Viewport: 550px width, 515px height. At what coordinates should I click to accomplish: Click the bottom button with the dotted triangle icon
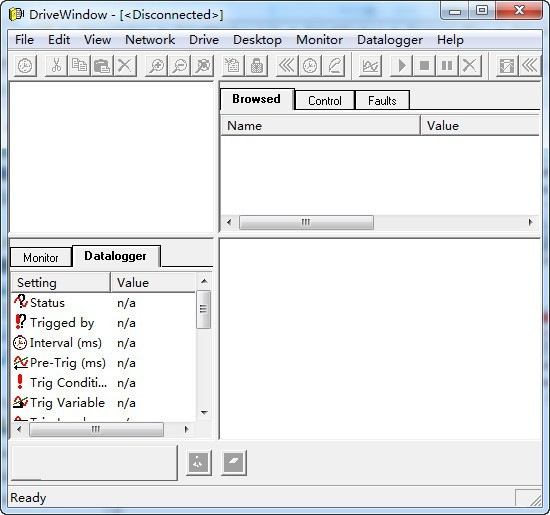(199, 463)
